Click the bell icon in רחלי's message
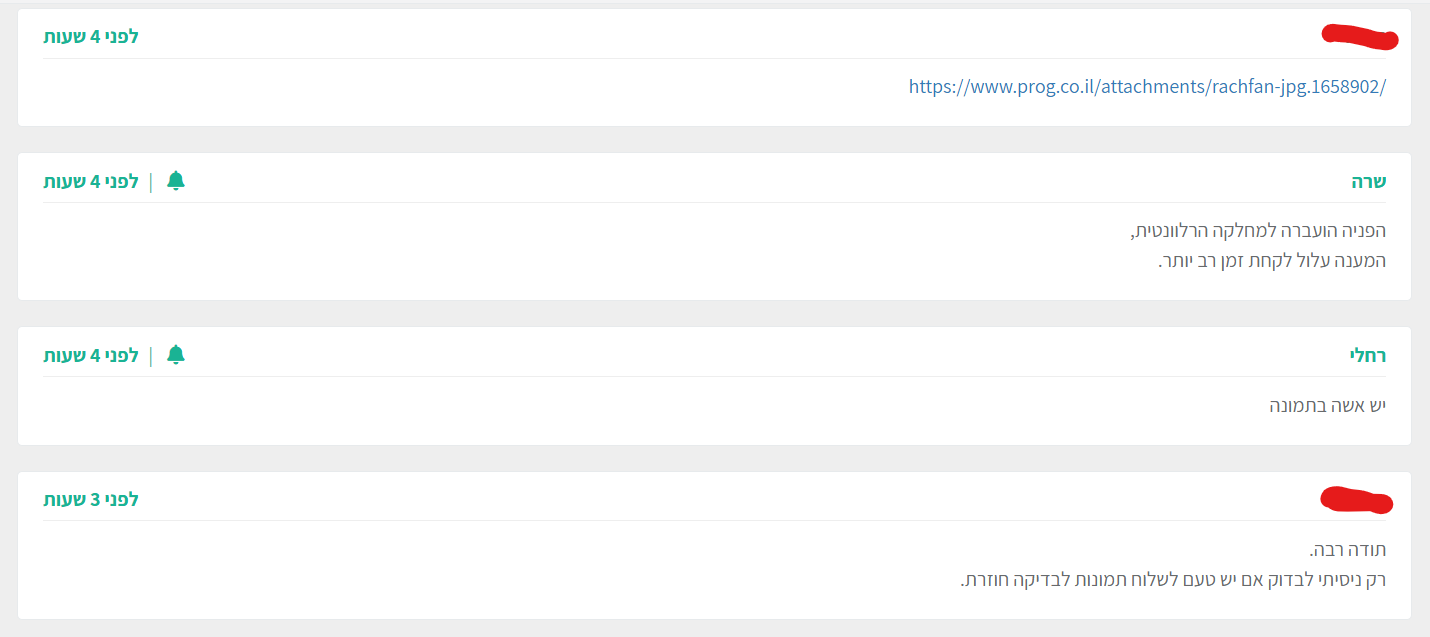The height and width of the screenshot is (637, 1430). coord(176,354)
